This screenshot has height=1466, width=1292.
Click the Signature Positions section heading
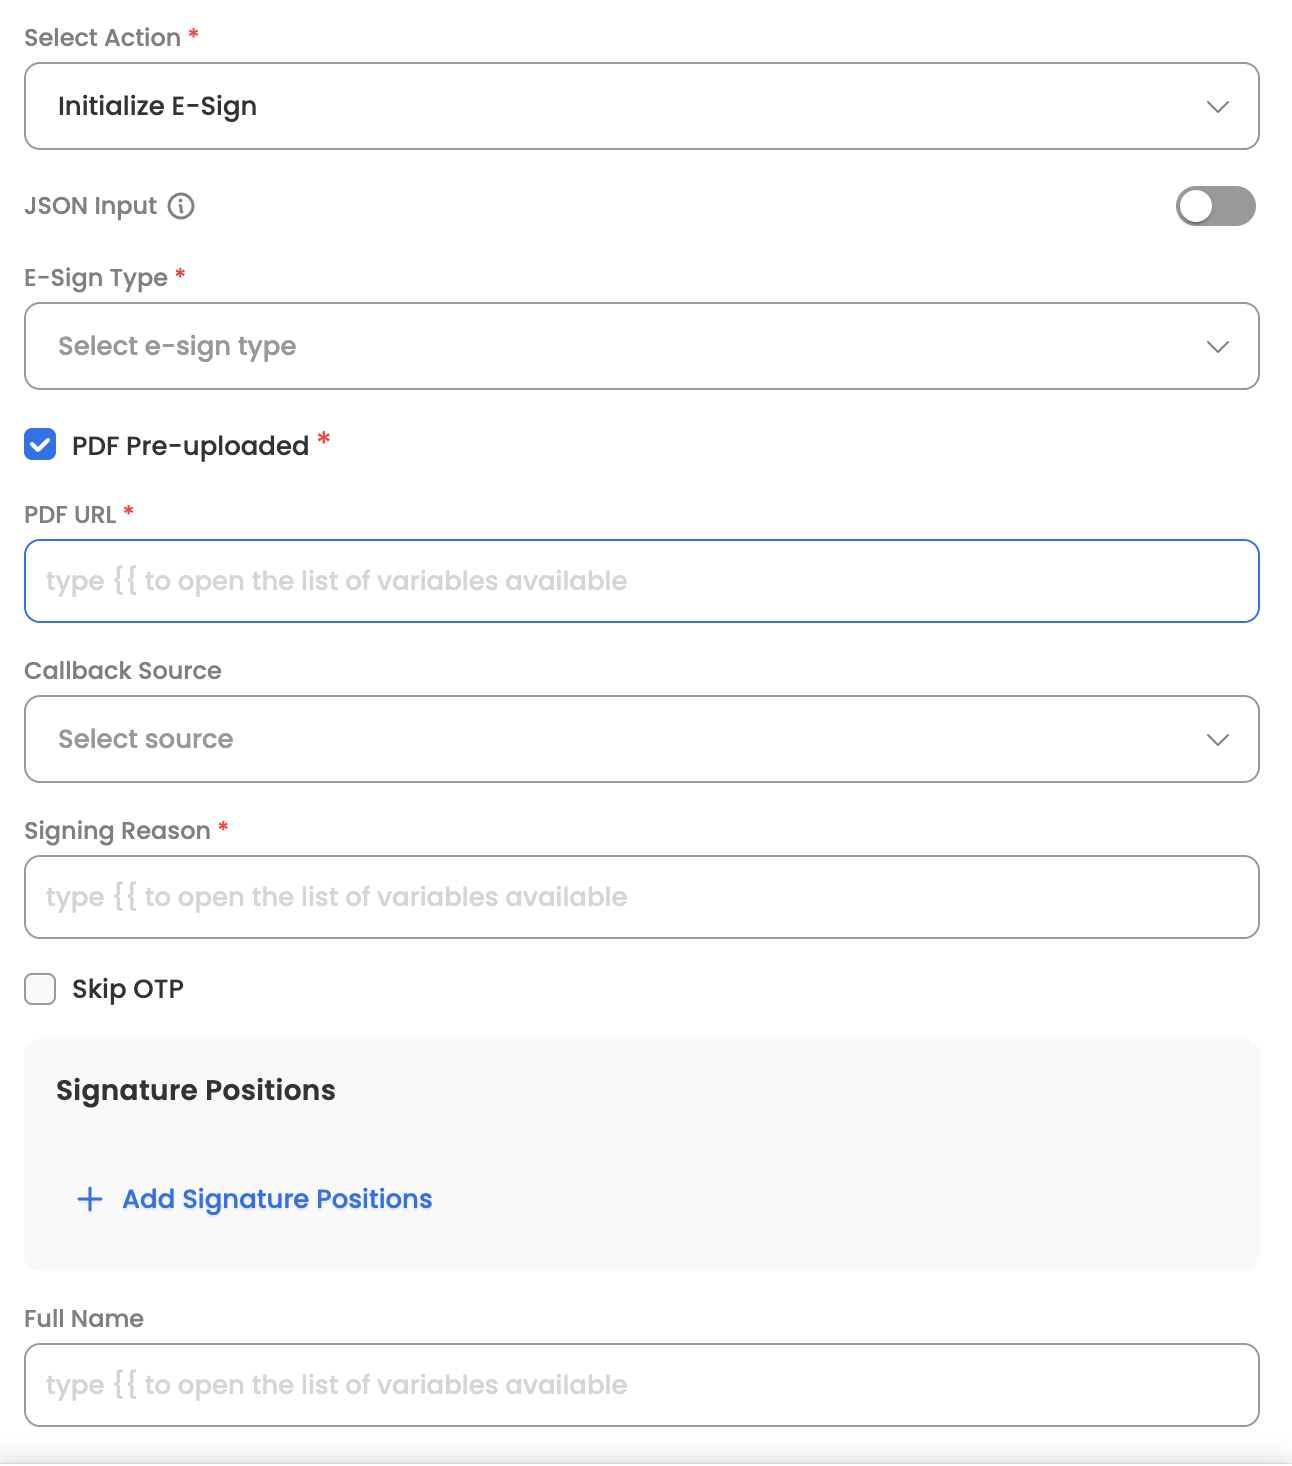coord(196,1090)
